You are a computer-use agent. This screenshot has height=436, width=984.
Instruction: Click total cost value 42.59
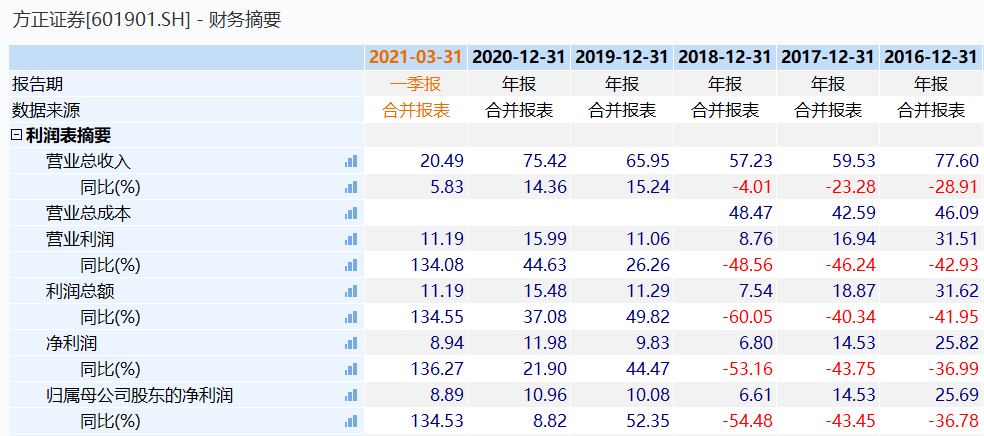[x=853, y=213]
